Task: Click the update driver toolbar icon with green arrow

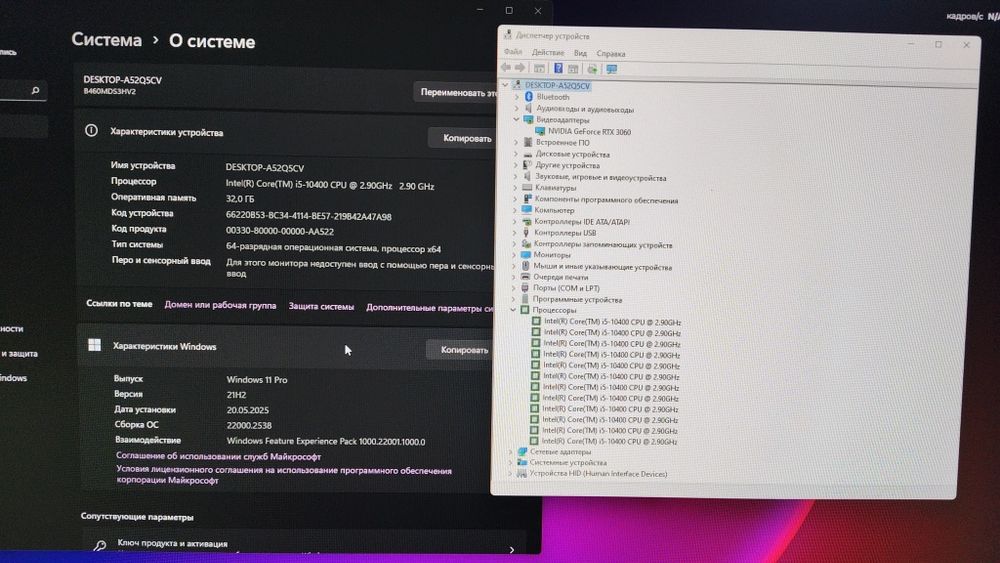Action: [592, 69]
